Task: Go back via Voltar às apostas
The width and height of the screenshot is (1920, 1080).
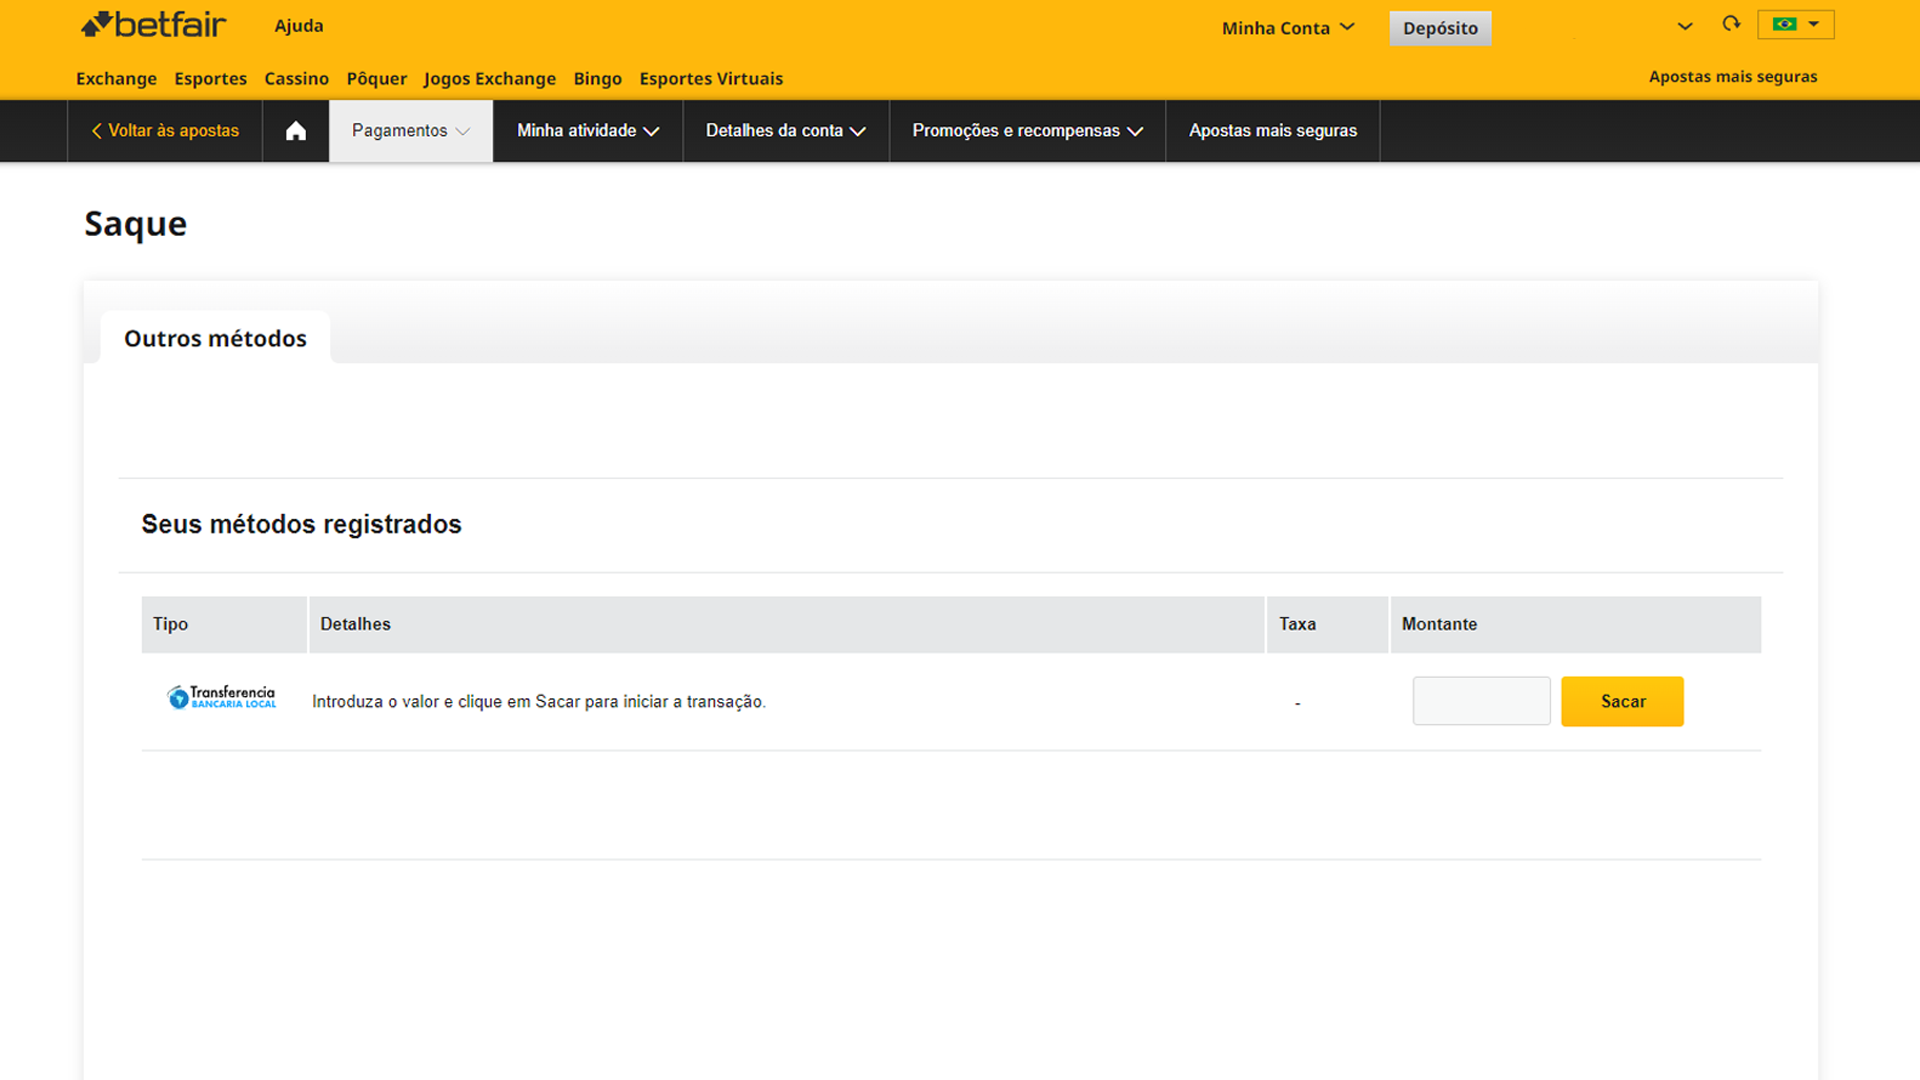Action: [165, 131]
